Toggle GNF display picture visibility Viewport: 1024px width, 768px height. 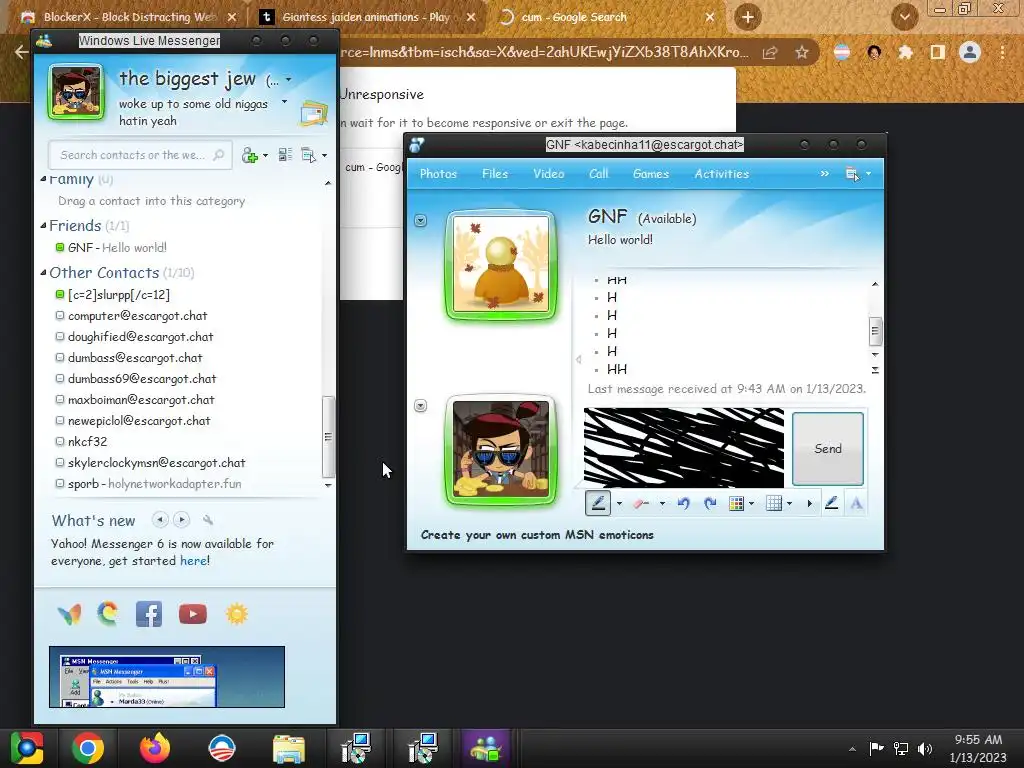(x=421, y=221)
